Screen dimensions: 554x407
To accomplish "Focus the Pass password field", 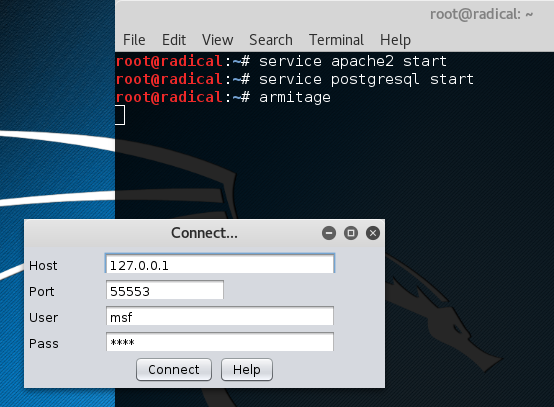I will click(220, 342).
